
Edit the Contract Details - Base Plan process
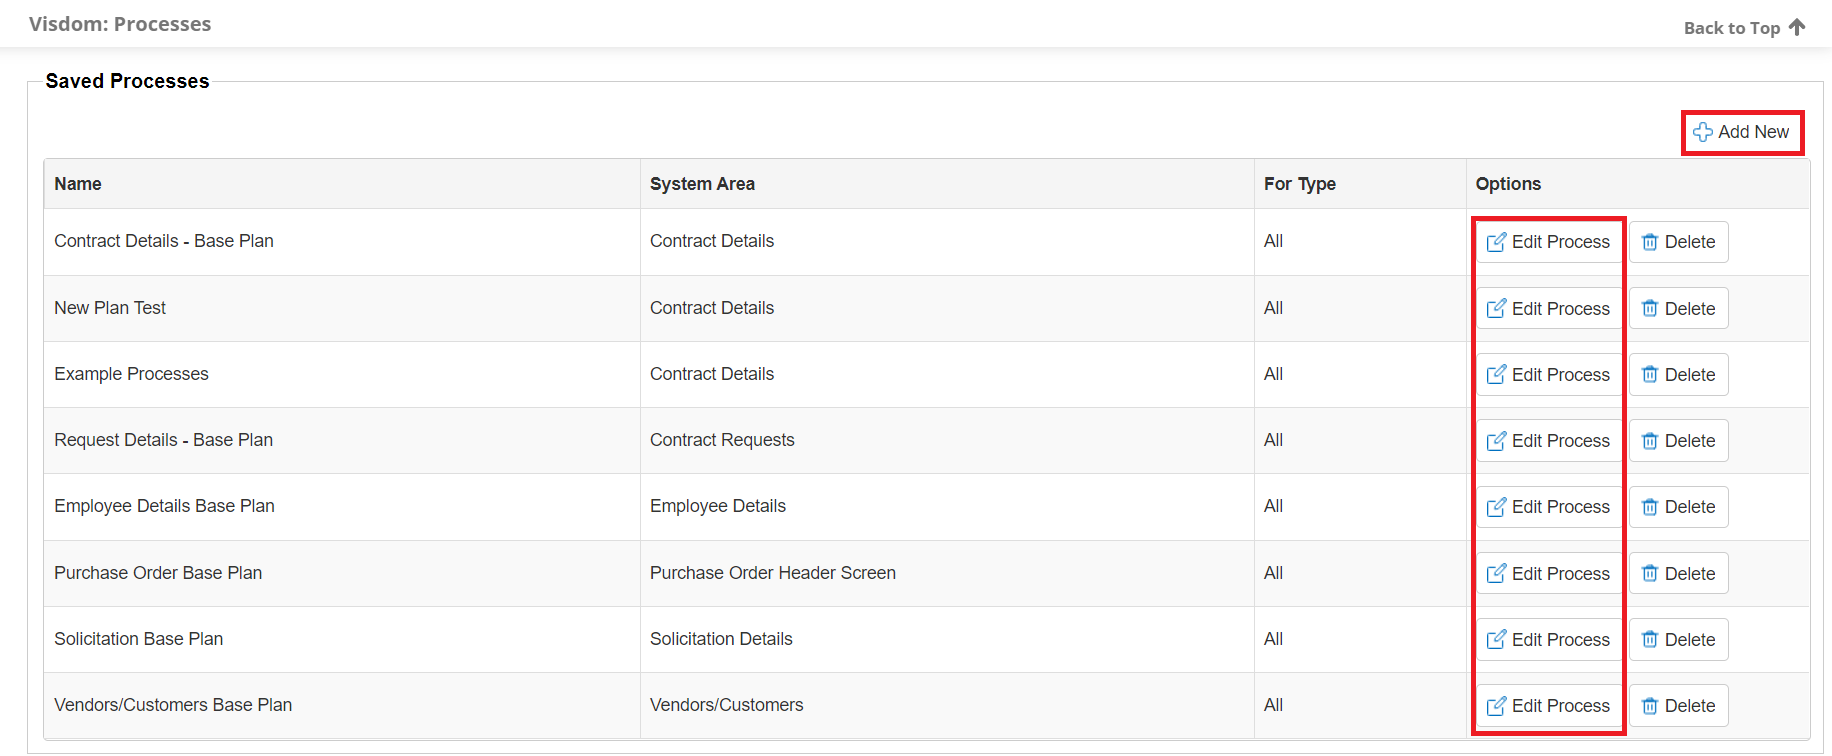1549,242
